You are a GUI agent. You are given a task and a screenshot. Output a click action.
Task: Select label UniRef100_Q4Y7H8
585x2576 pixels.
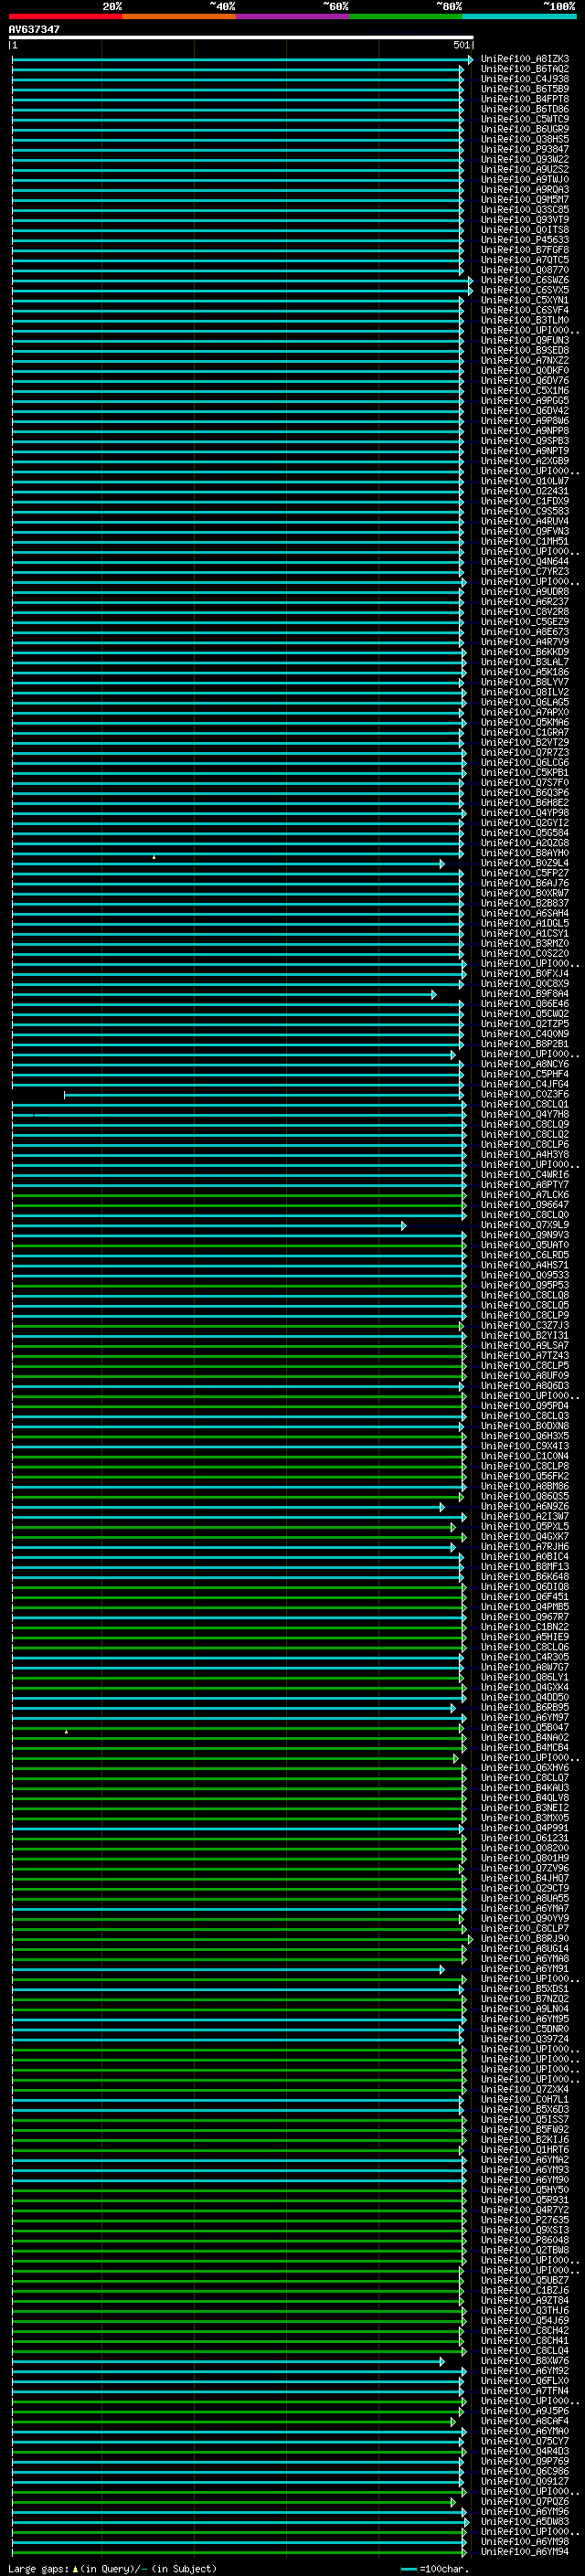point(524,1114)
